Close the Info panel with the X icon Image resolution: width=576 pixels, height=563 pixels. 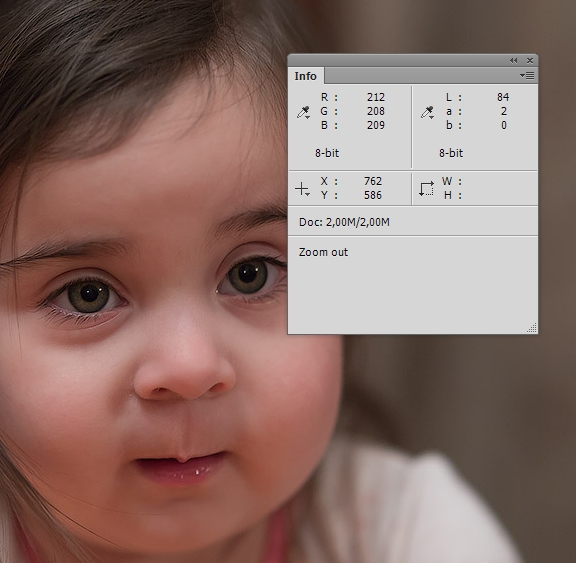[x=530, y=61]
